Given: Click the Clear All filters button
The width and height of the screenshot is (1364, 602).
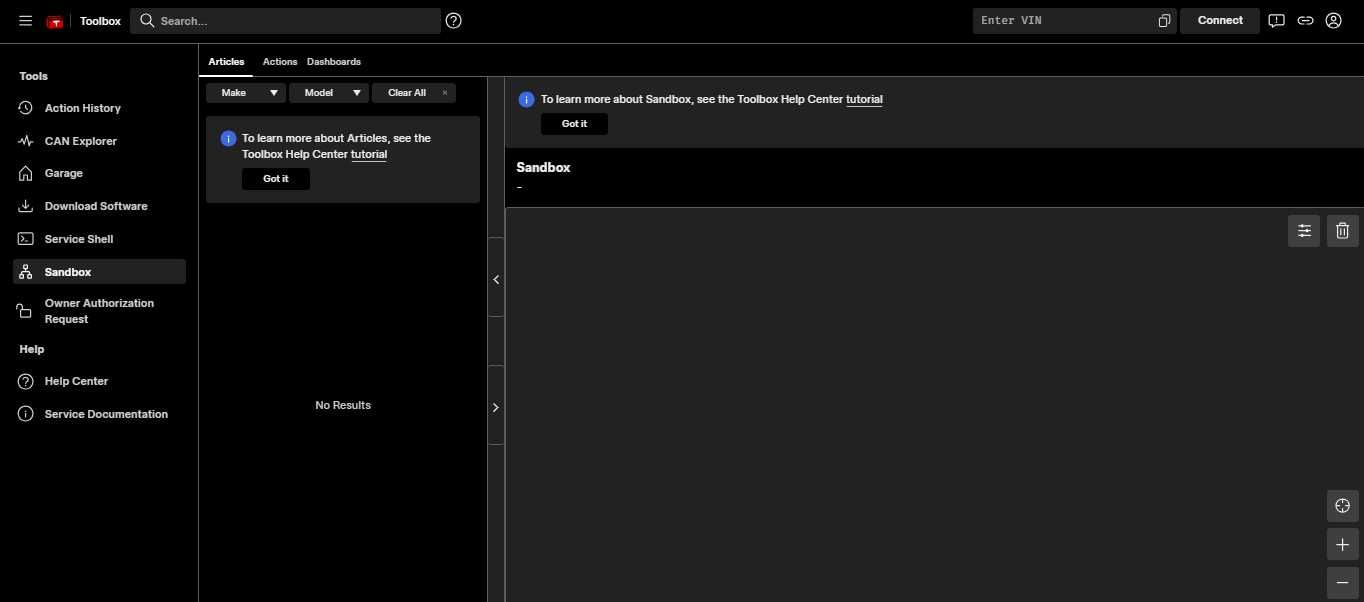Looking at the screenshot, I should pyautogui.click(x=414, y=93).
